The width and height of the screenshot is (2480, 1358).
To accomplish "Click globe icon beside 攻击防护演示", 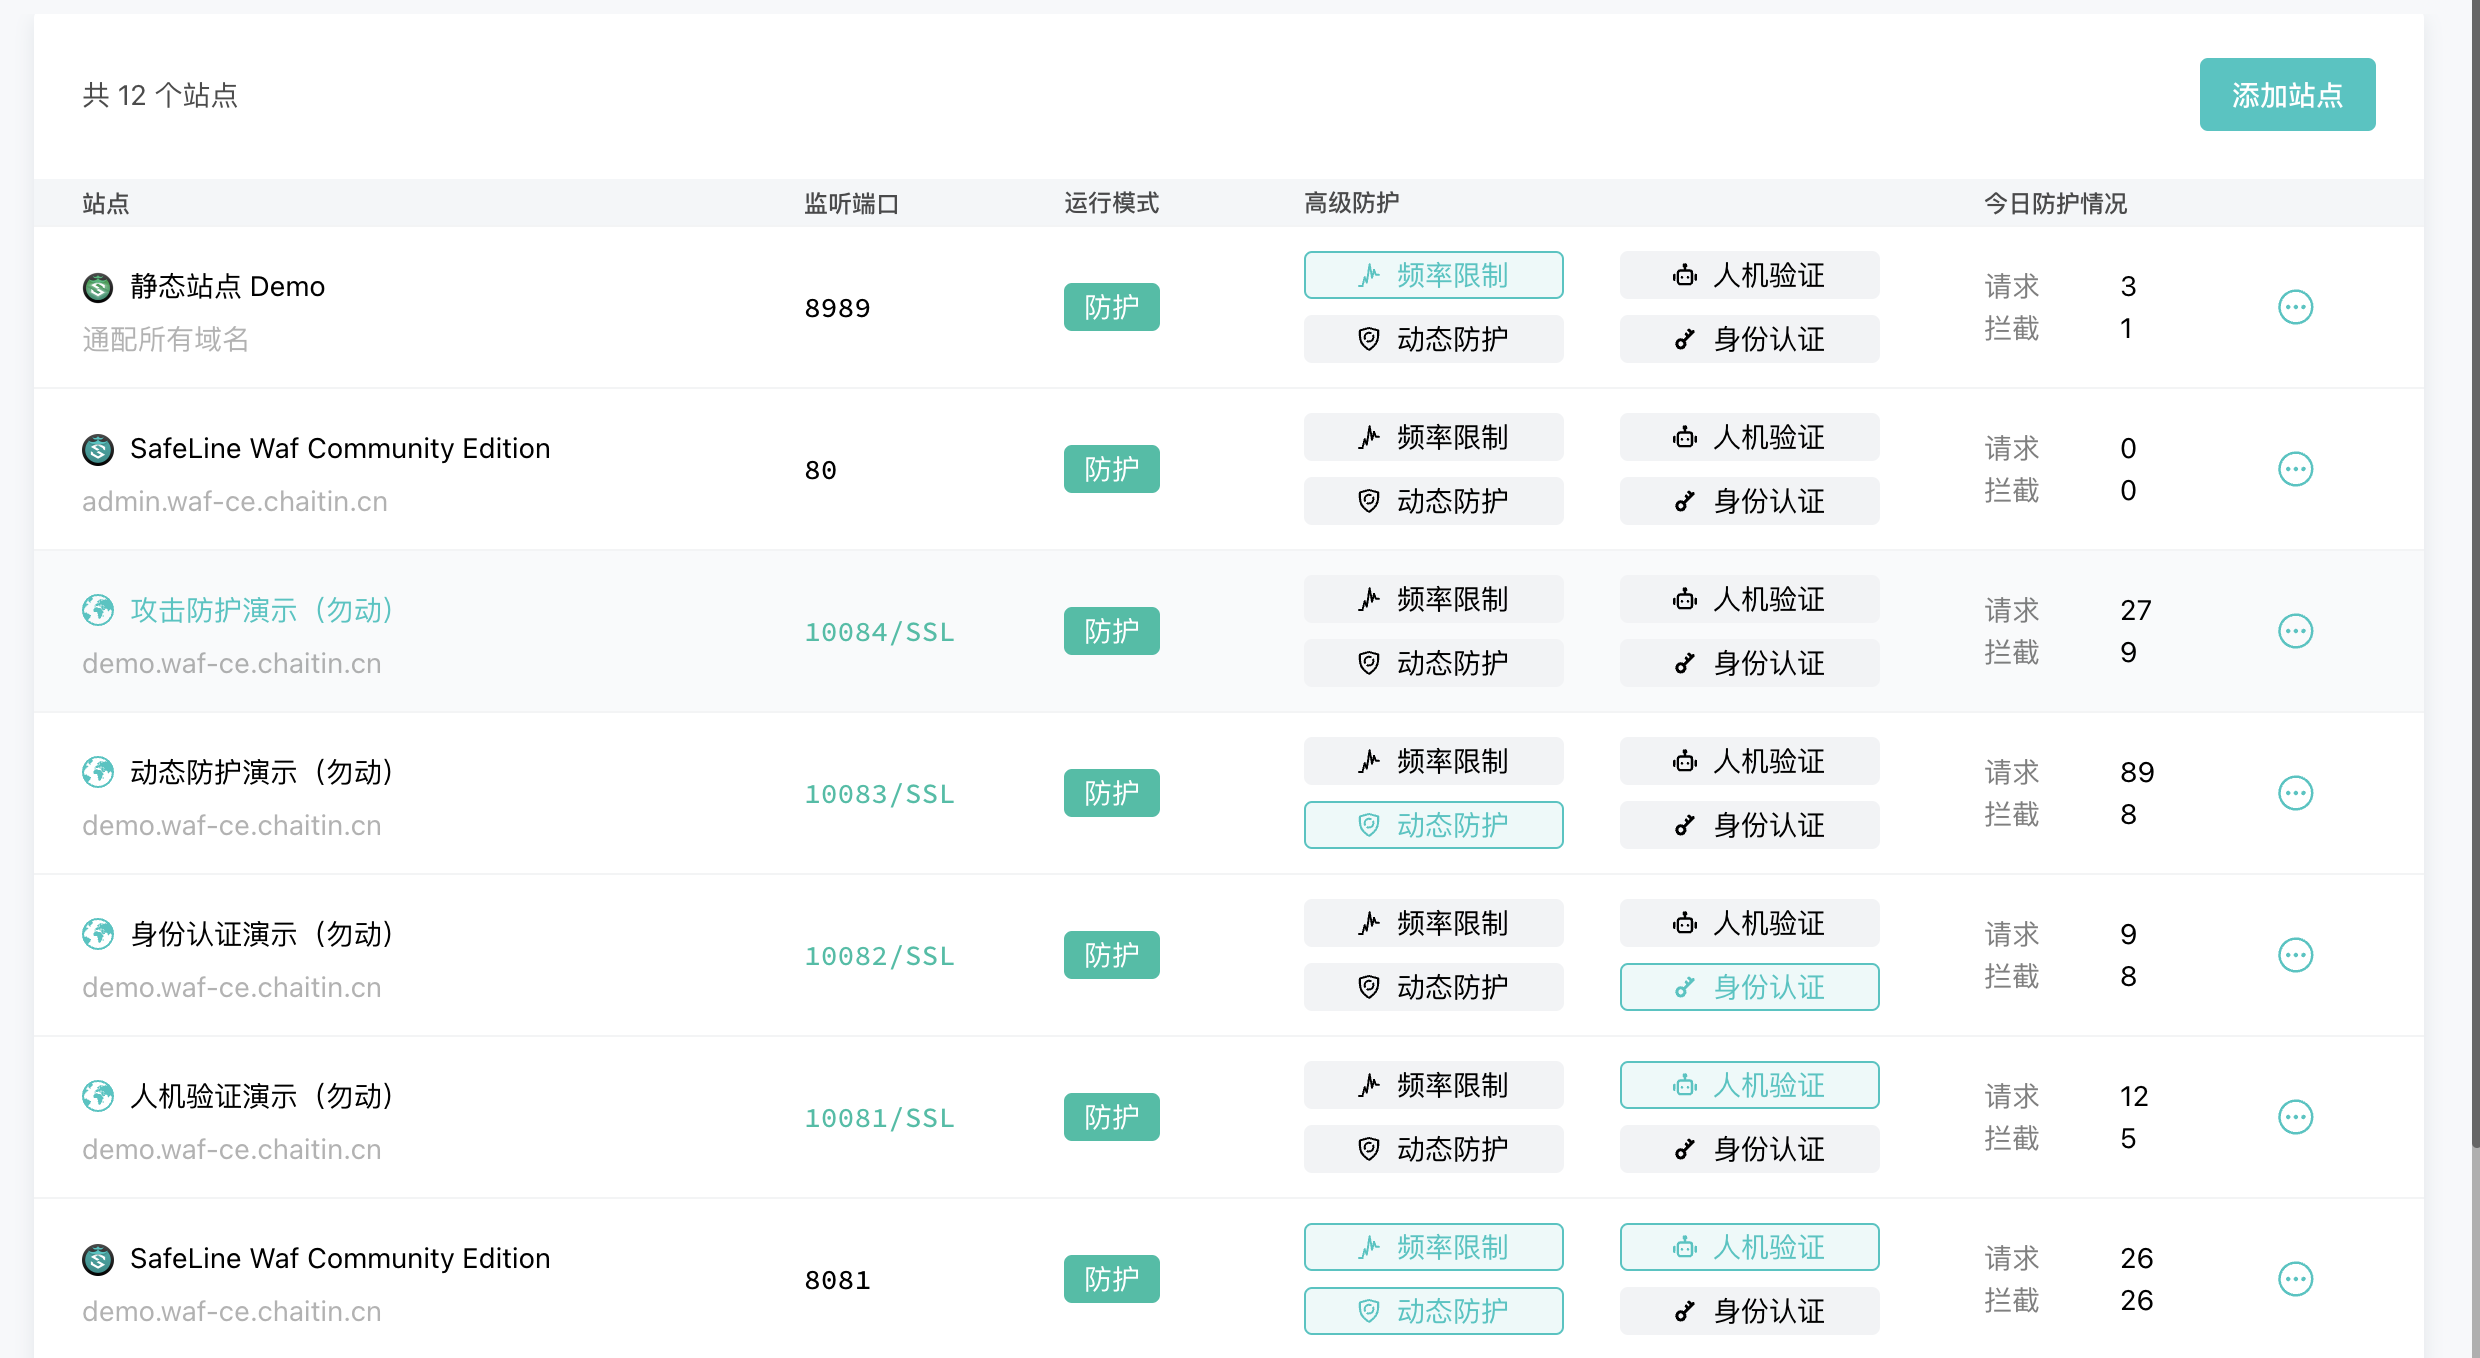I will click(x=98, y=610).
